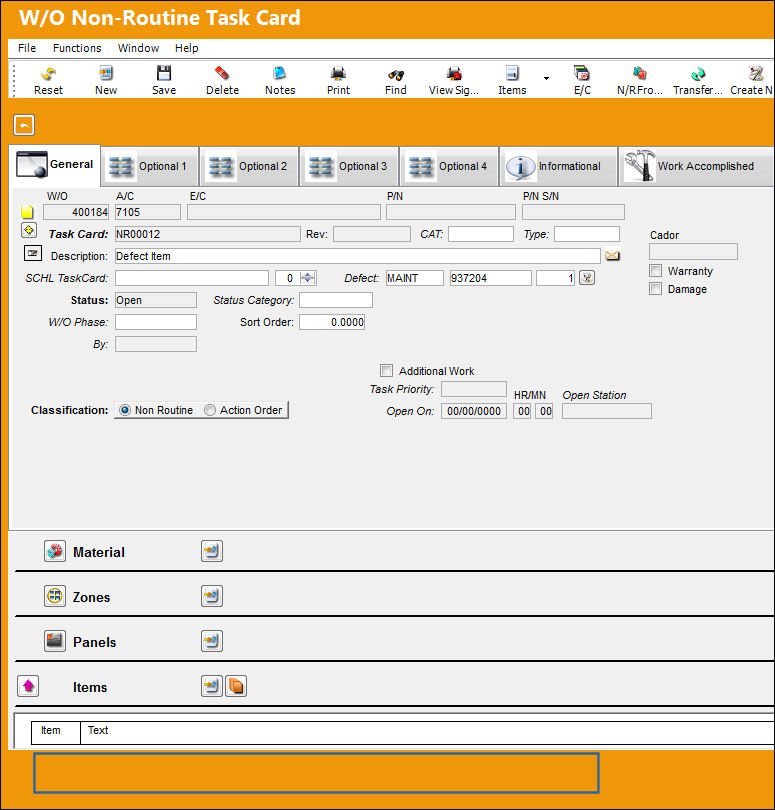
Task: Switch to the Work Accomplished tab
Action: (696, 166)
